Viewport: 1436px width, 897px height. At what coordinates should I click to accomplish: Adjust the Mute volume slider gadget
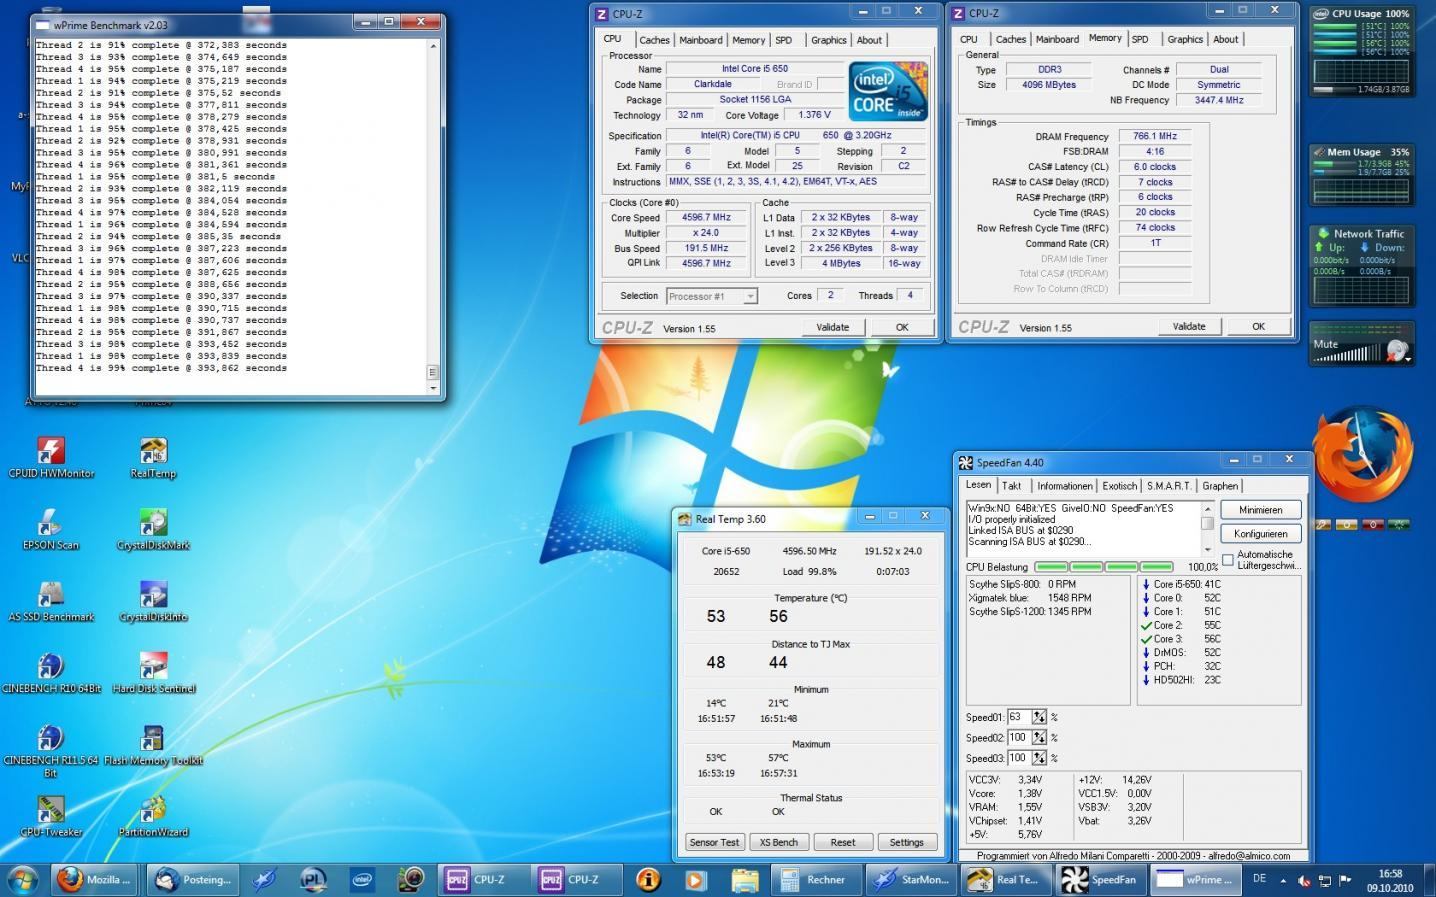tap(1347, 354)
